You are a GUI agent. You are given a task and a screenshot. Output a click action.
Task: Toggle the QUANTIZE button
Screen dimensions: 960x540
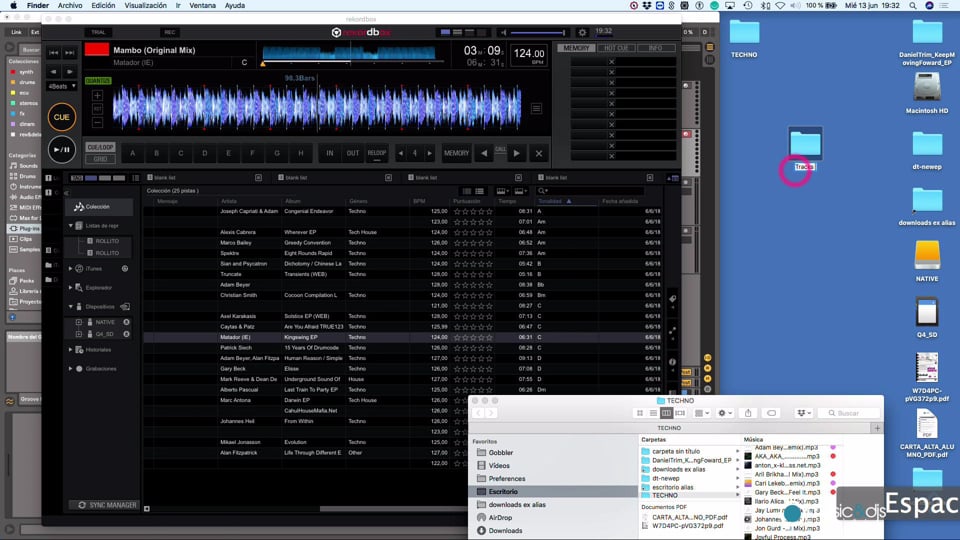[98, 81]
